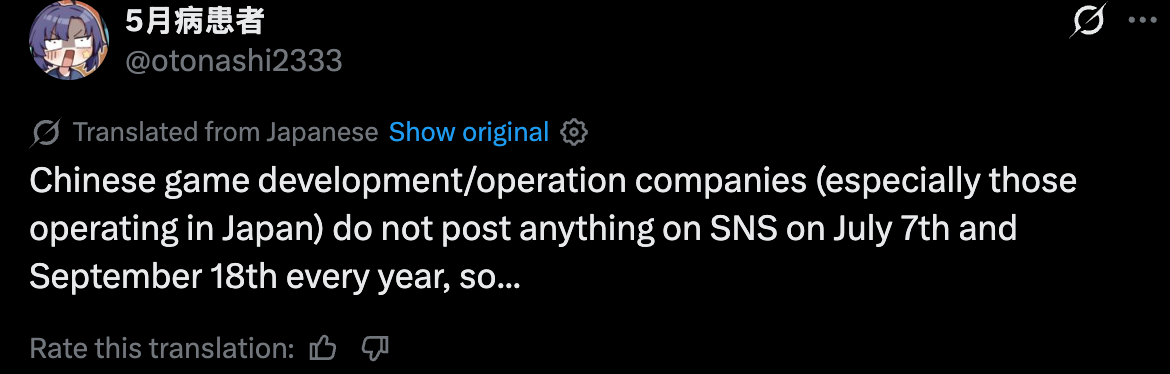Click the trailing so… at the post end

[x=495, y=278]
